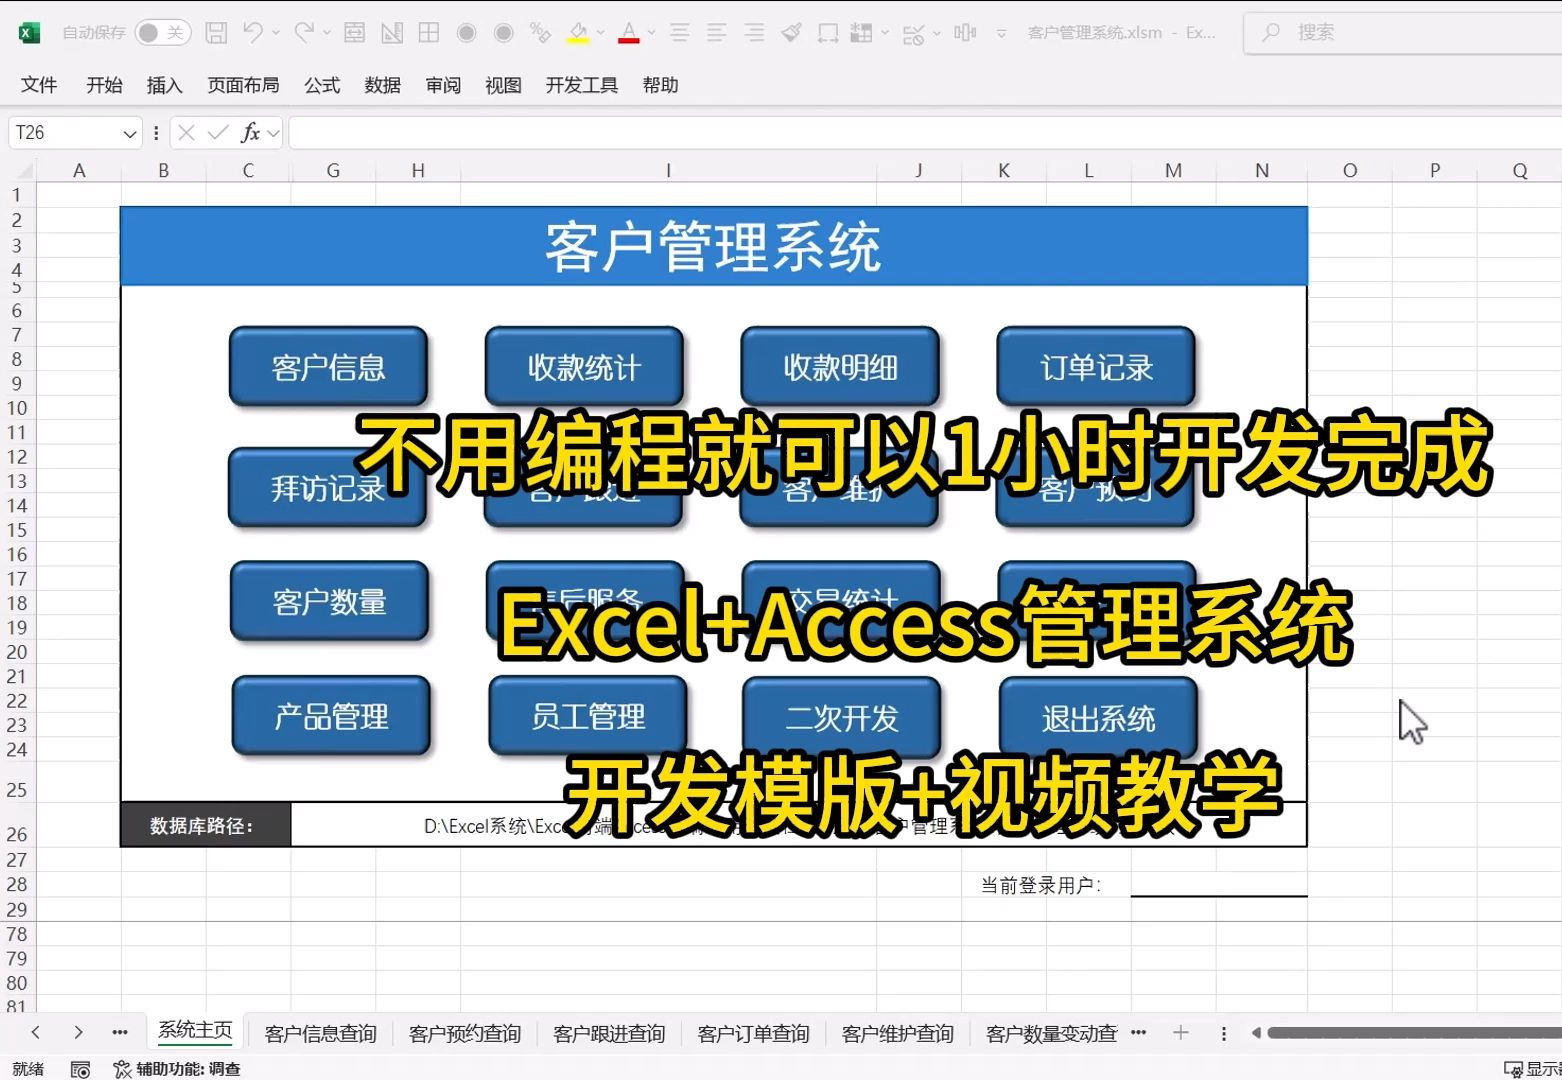Select the column P header
This screenshot has width=1562, height=1080.
1435,170
